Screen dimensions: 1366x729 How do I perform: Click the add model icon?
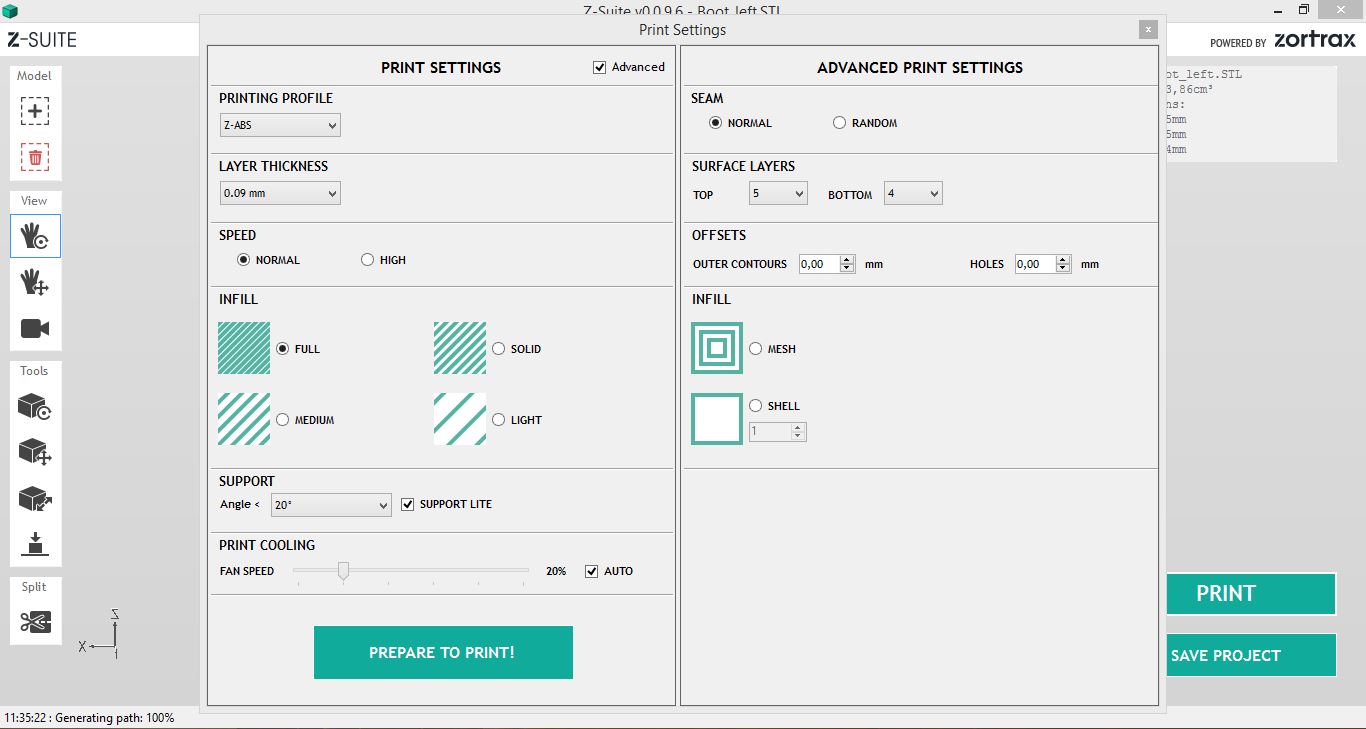[x=35, y=111]
